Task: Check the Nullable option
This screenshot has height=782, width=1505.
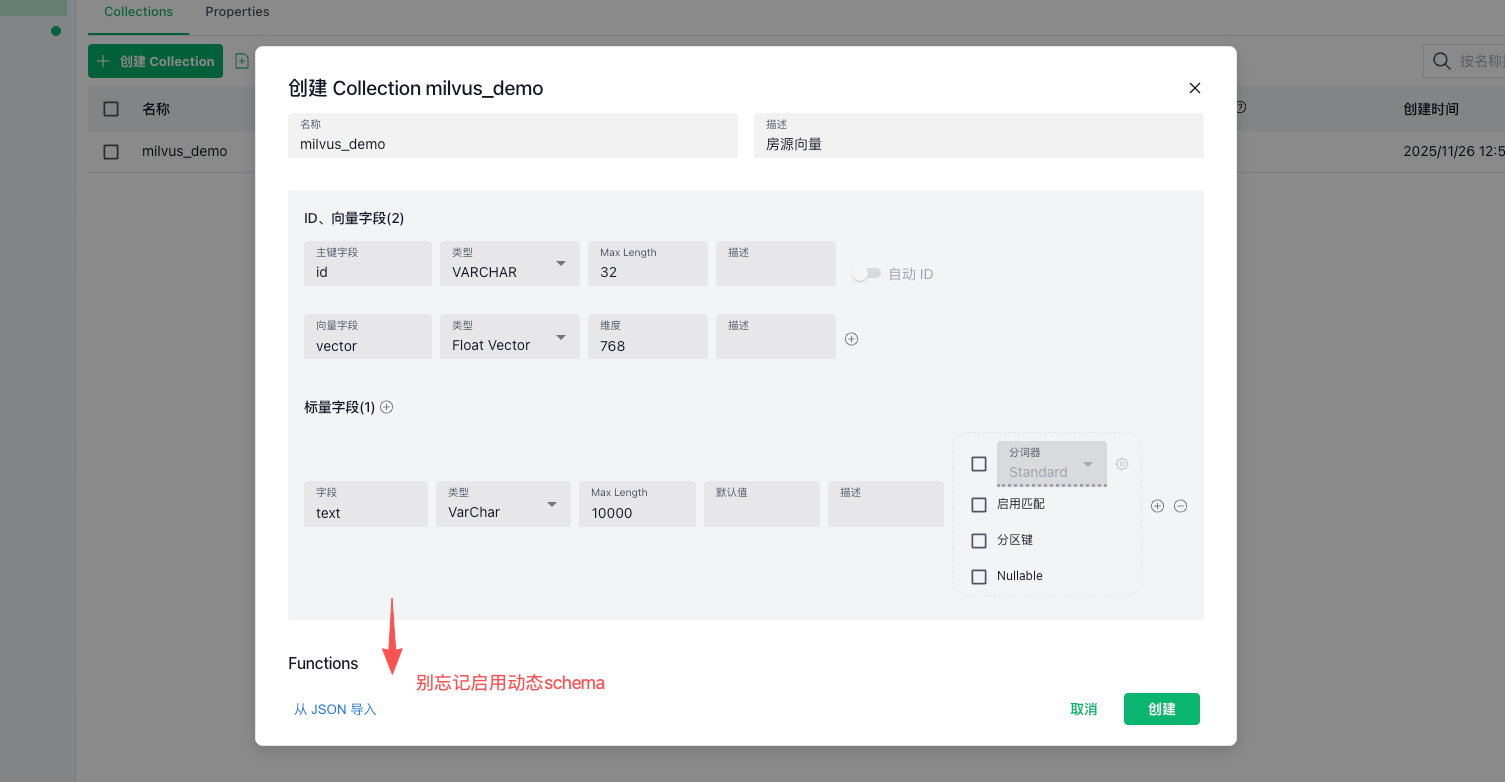Action: pos(979,577)
